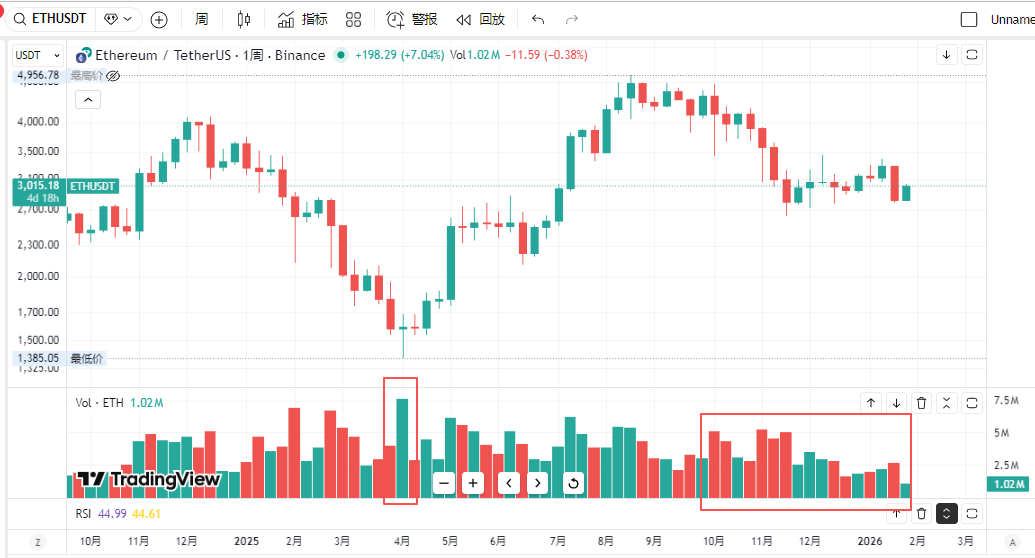1035x558 pixels.
Task: Click the 1.02M volume axis label
Action: pos(1009,484)
